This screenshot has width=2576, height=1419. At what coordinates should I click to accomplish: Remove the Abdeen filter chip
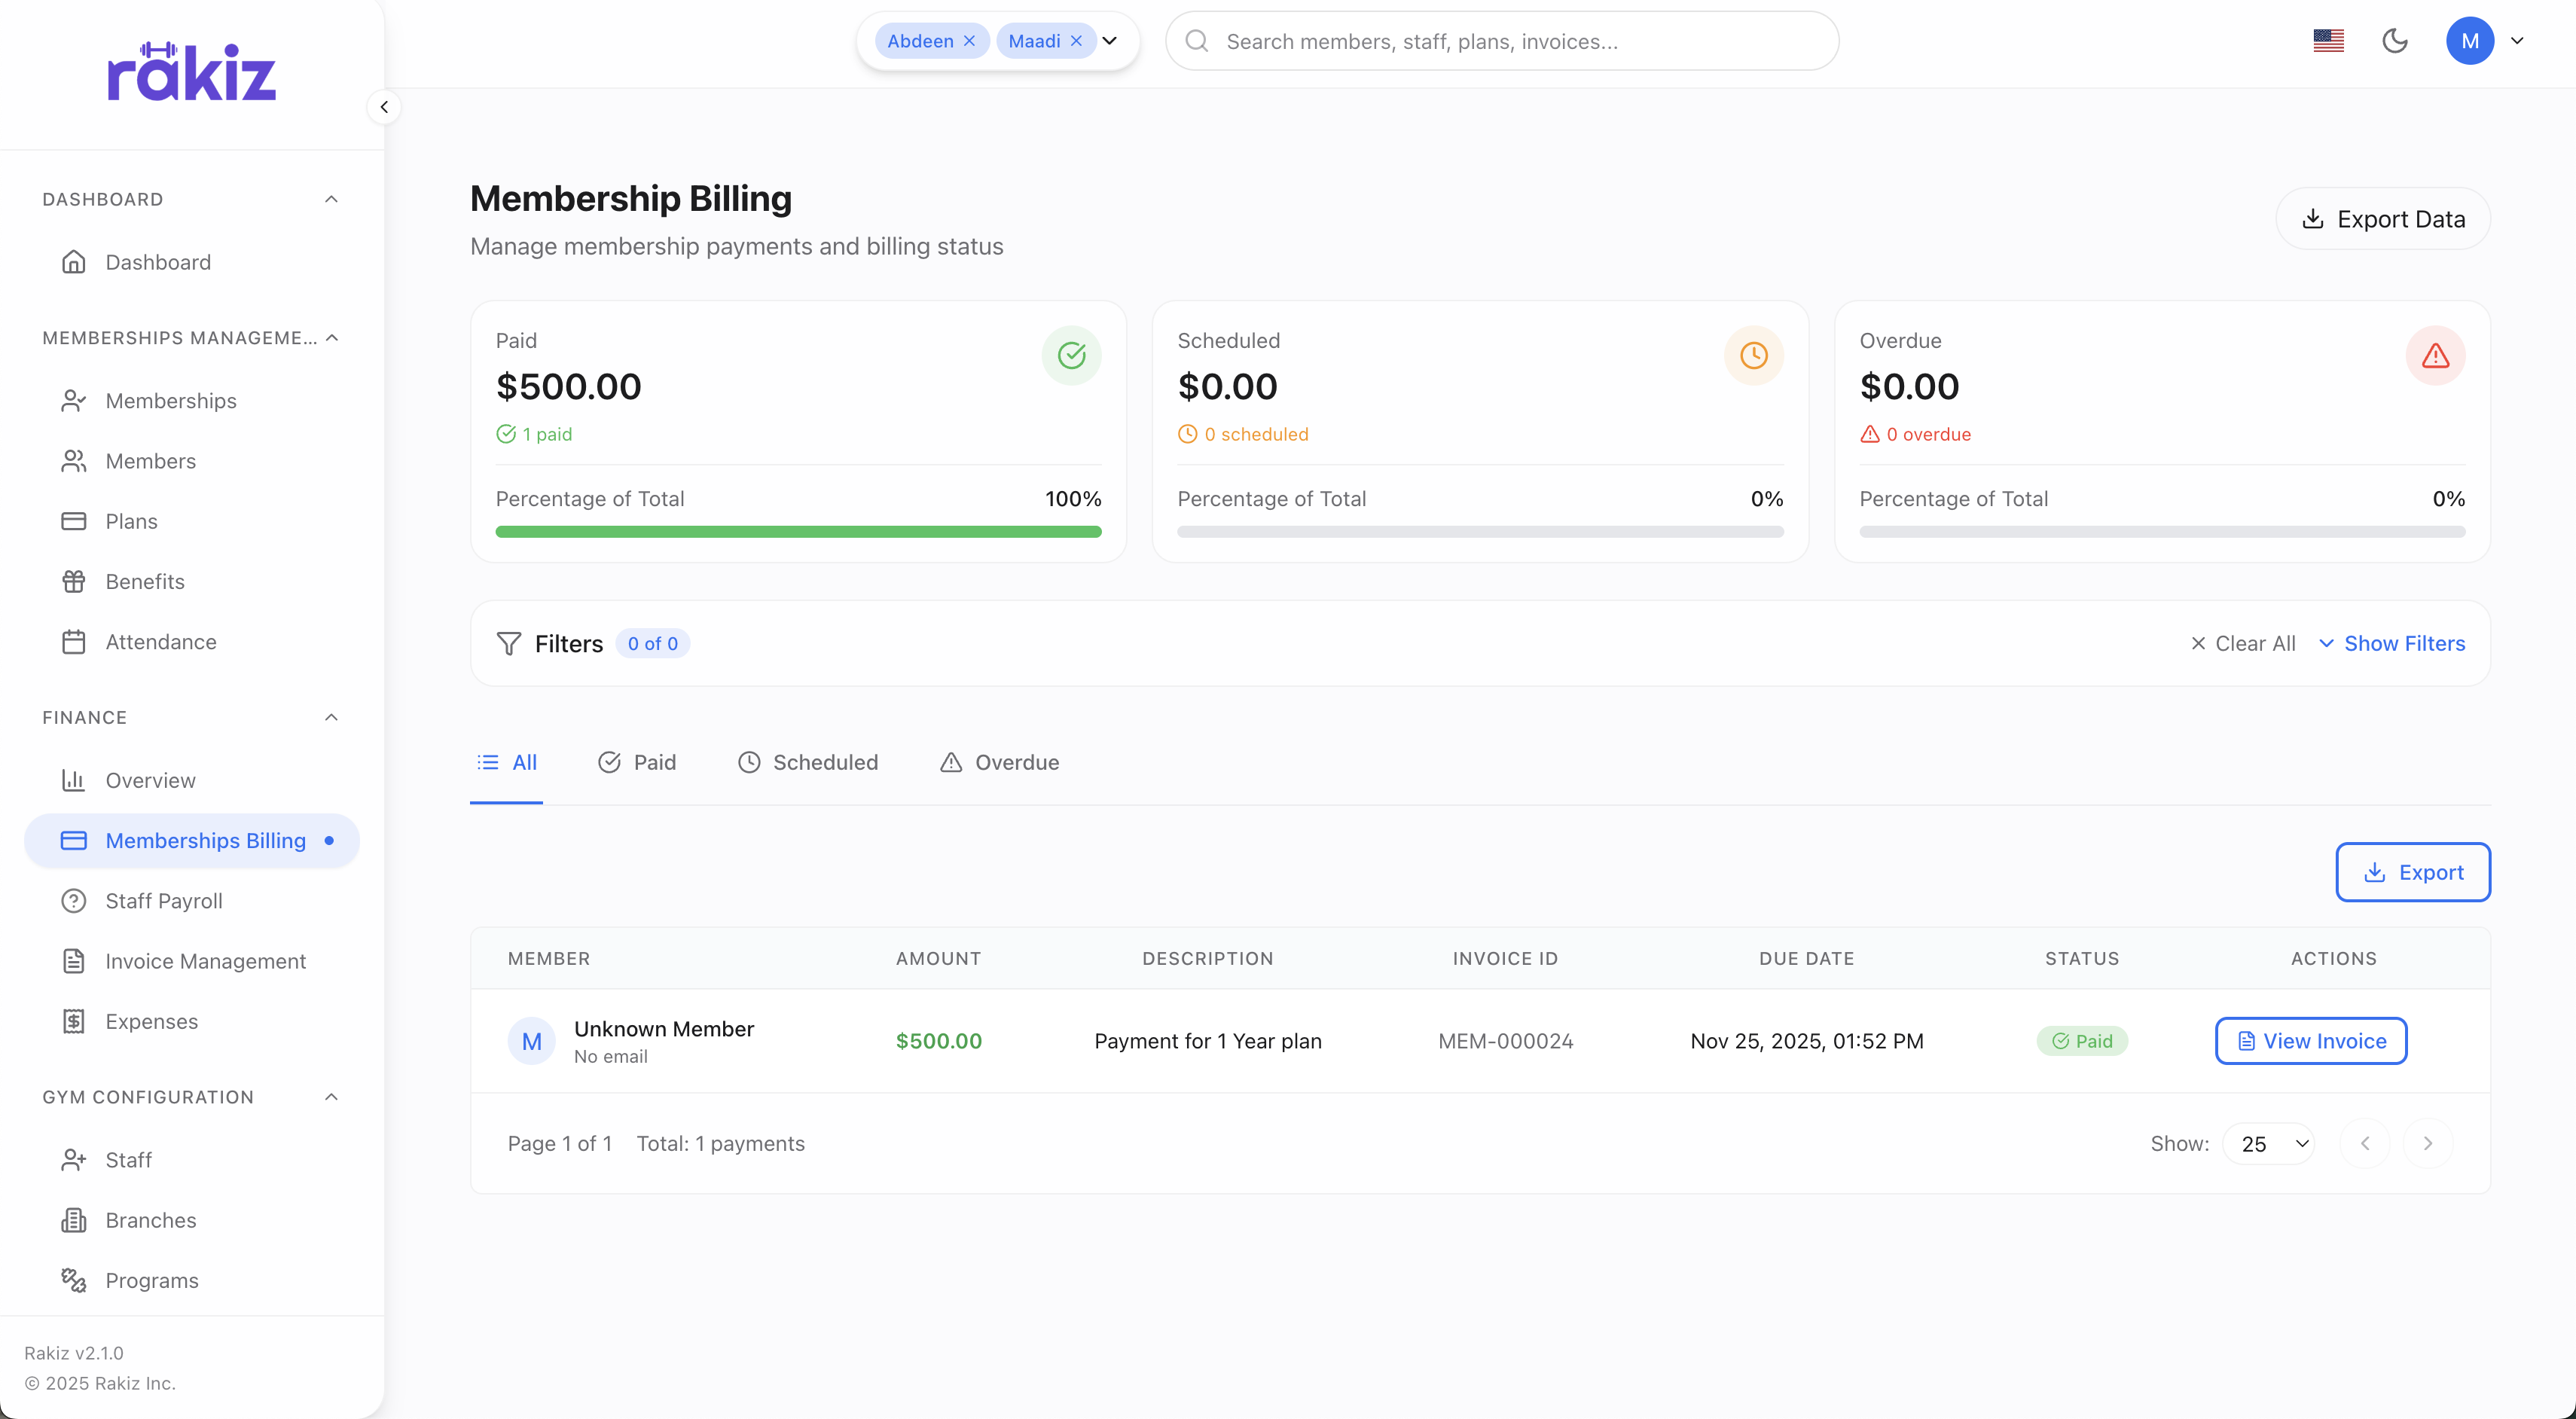tap(969, 40)
